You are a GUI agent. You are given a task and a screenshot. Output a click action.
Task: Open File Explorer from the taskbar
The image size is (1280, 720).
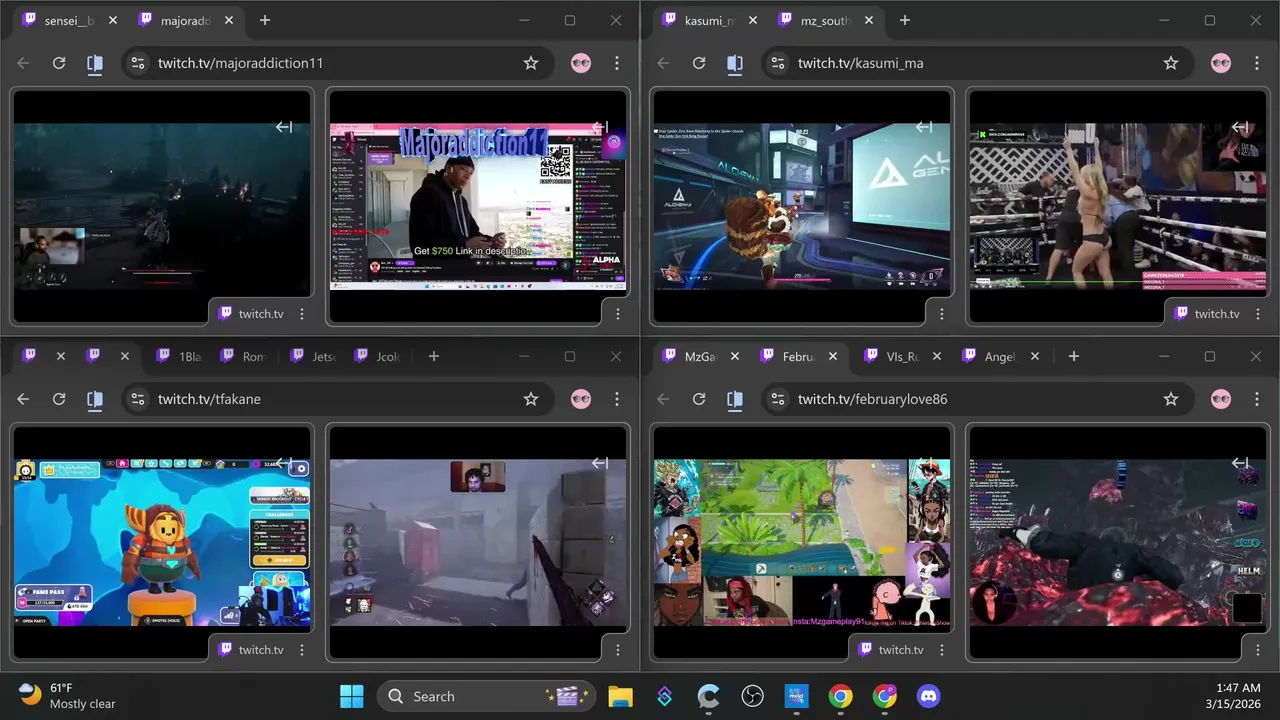coord(621,696)
